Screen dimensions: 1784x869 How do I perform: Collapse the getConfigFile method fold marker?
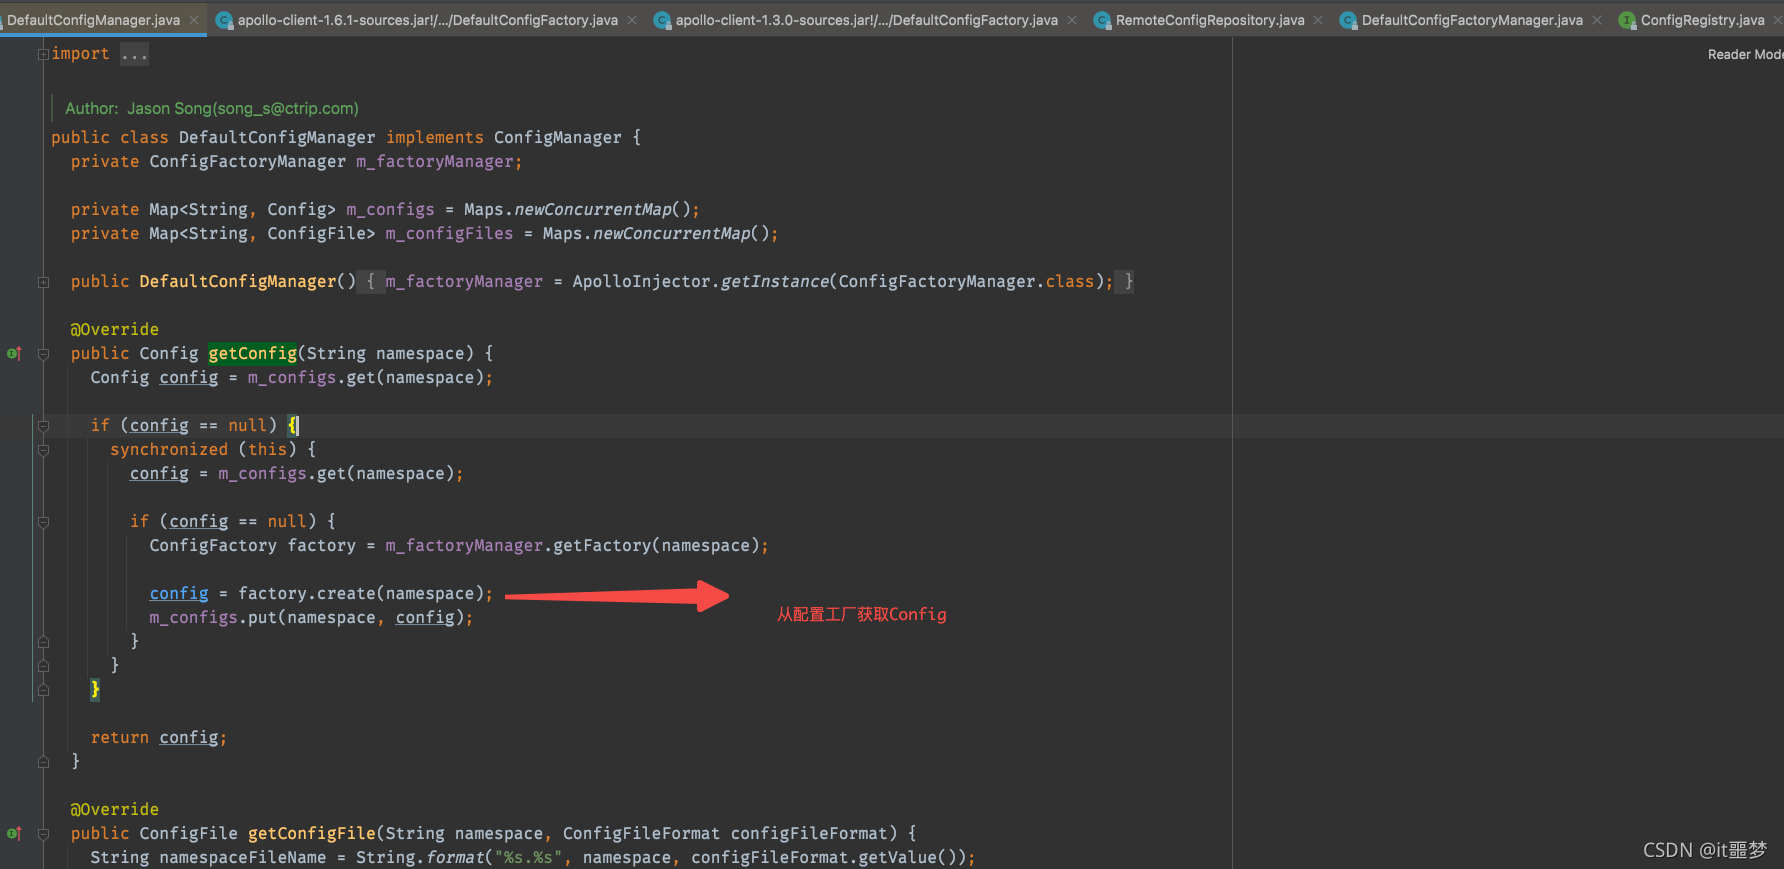[x=43, y=834]
